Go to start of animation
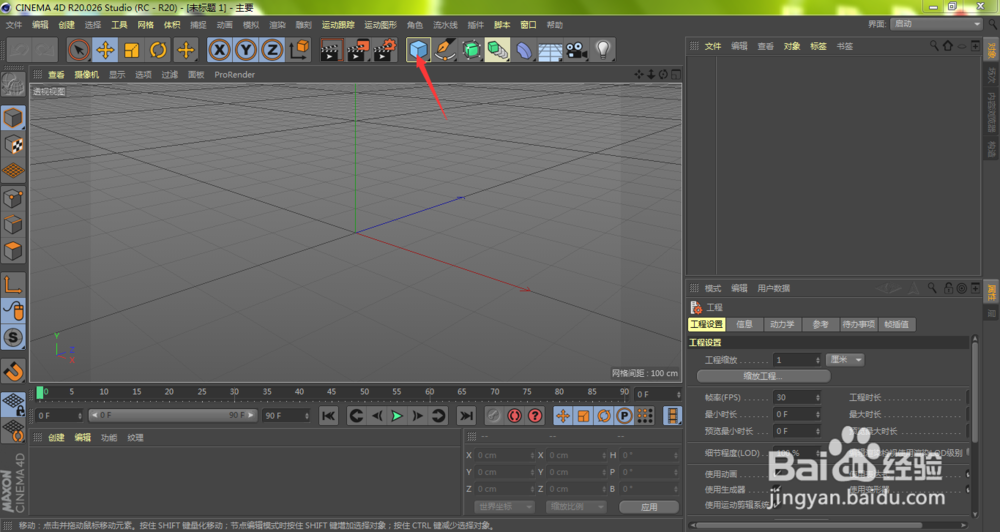Image resolution: width=1000 pixels, height=532 pixels. pos(328,416)
